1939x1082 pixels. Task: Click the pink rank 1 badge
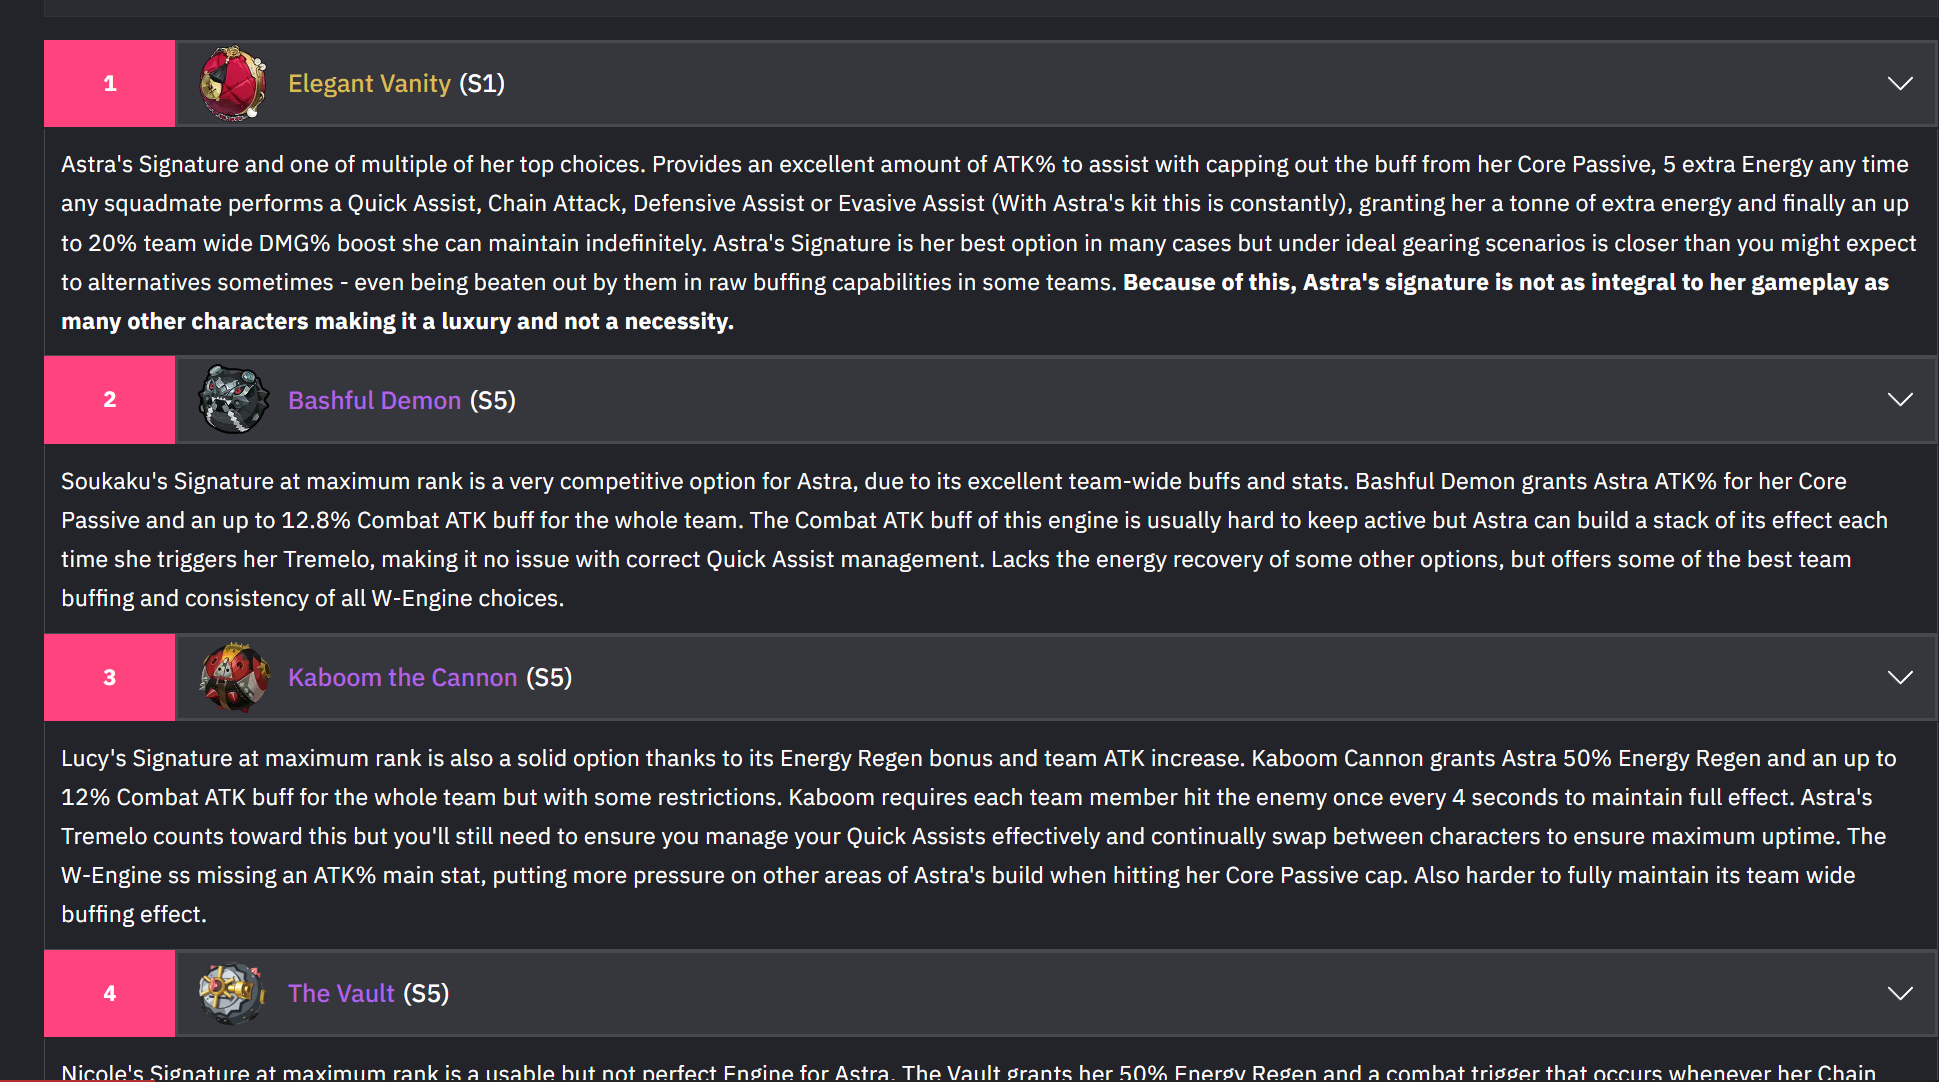(x=110, y=84)
